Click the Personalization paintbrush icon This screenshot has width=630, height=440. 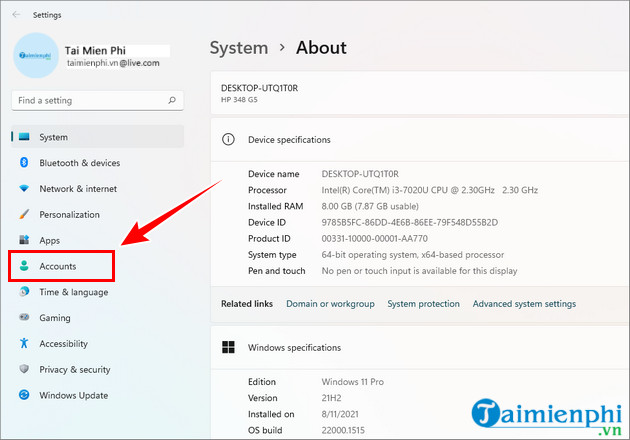pyautogui.click(x=24, y=214)
